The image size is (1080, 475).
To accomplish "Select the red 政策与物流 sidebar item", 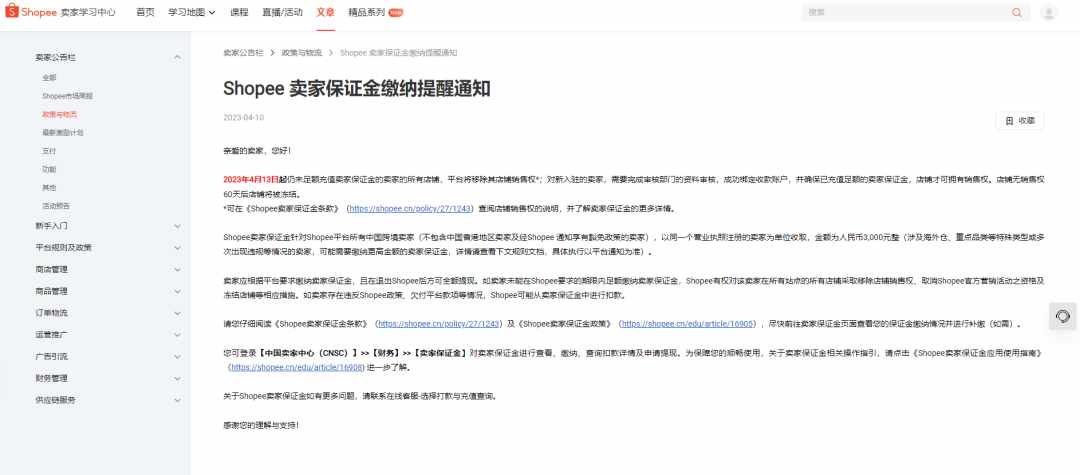I will coord(59,114).
